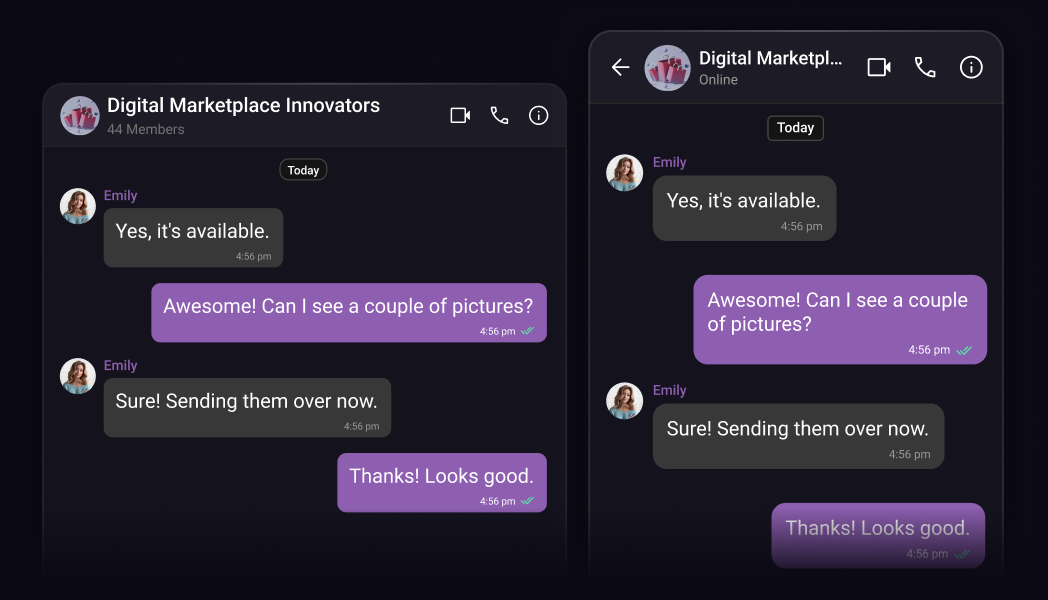Select the 'Today' date separator on the left chat
Image resolution: width=1048 pixels, height=600 pixels.
click(x=303, y=169)
